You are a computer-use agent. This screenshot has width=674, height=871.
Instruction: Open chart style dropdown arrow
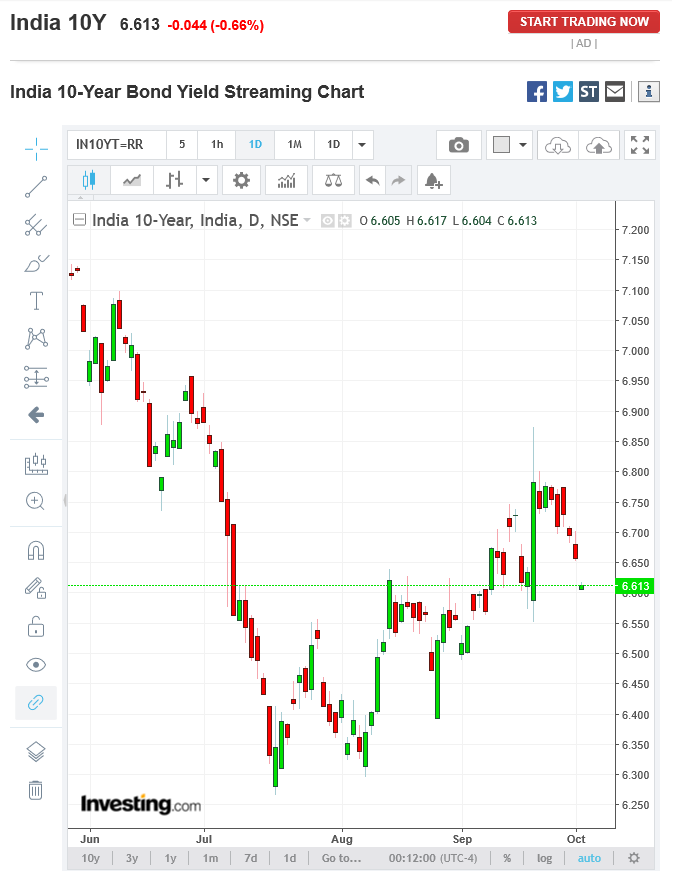[206, 180]
